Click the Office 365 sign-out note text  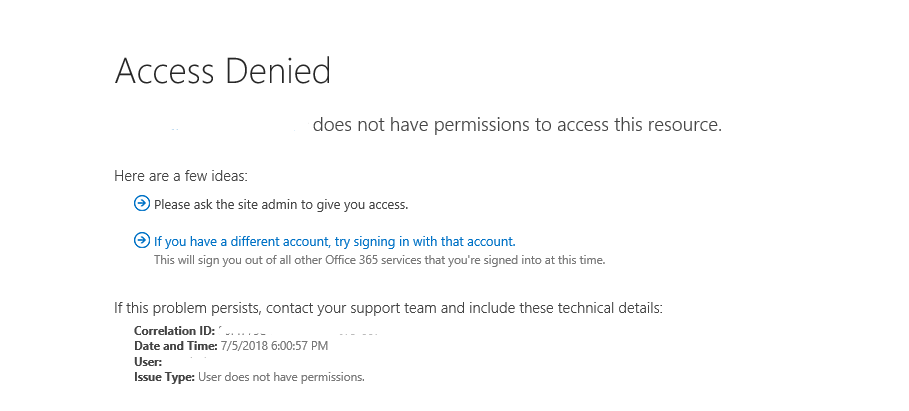click(379, 260)
